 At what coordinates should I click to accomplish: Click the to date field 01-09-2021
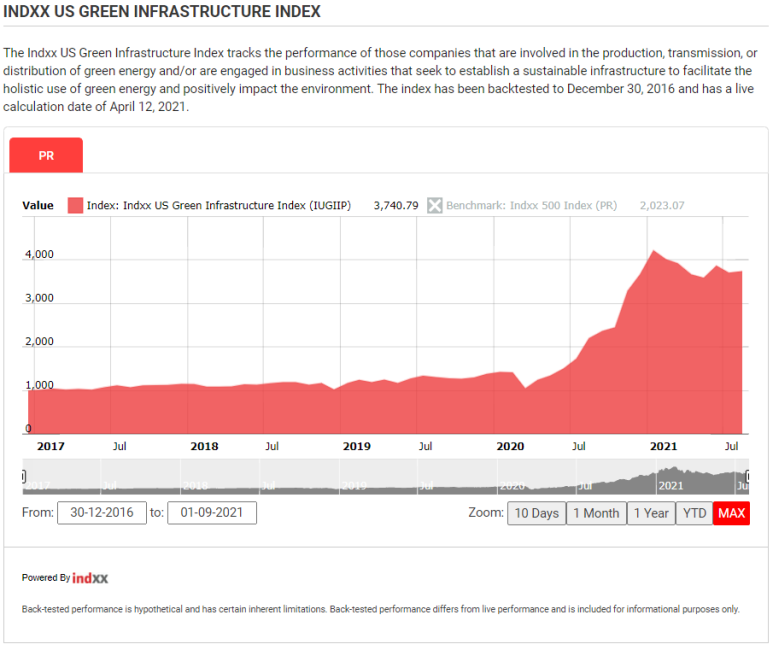pyautogui.click(x=211, y=513)
